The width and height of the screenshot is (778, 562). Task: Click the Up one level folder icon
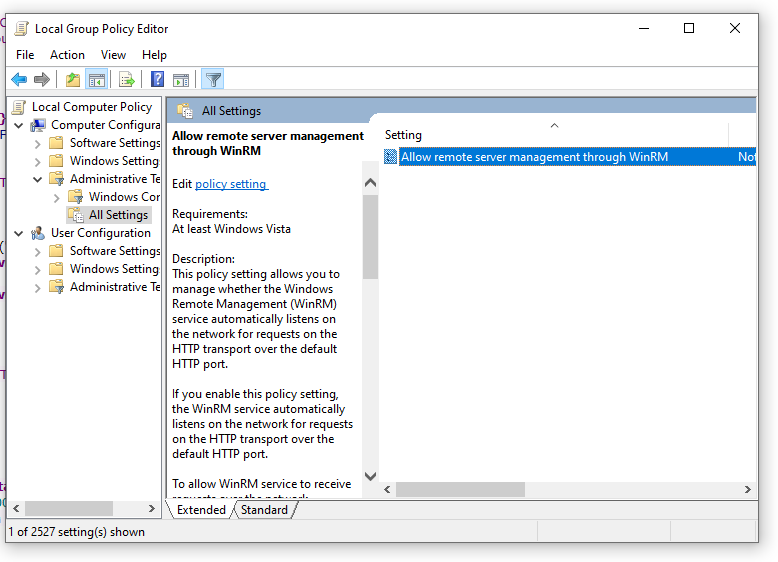point(73,79)
